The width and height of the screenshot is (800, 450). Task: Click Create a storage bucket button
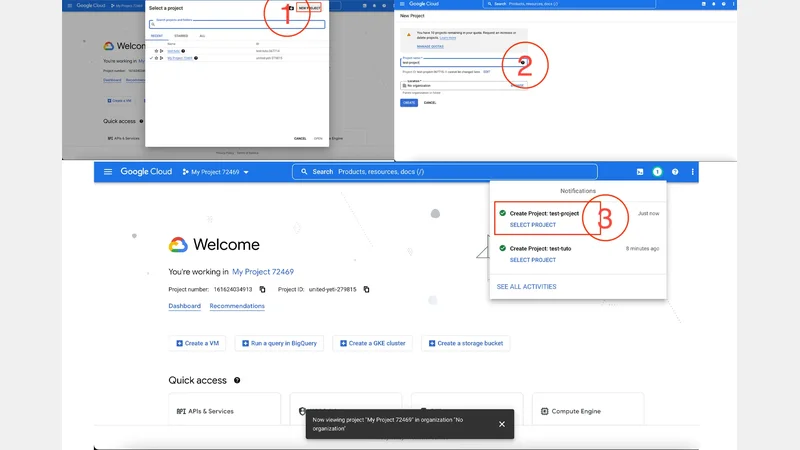point(466,343)
